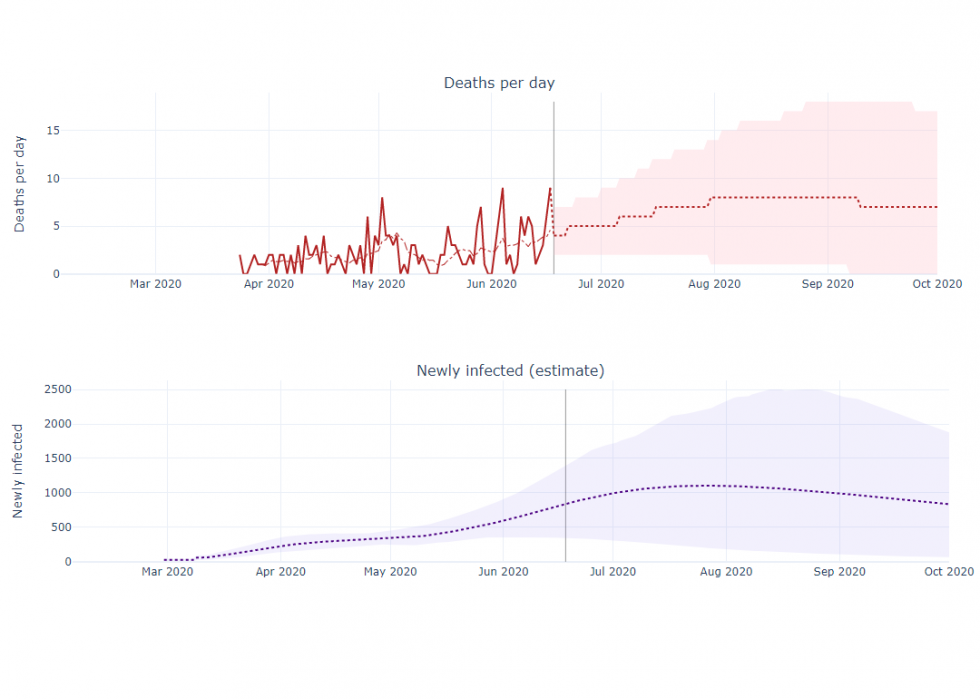Click "1000" y-axis tick on infections chart
Image resolution: width=980 pixels, height=699 pixels.
[x=55, y=493]
